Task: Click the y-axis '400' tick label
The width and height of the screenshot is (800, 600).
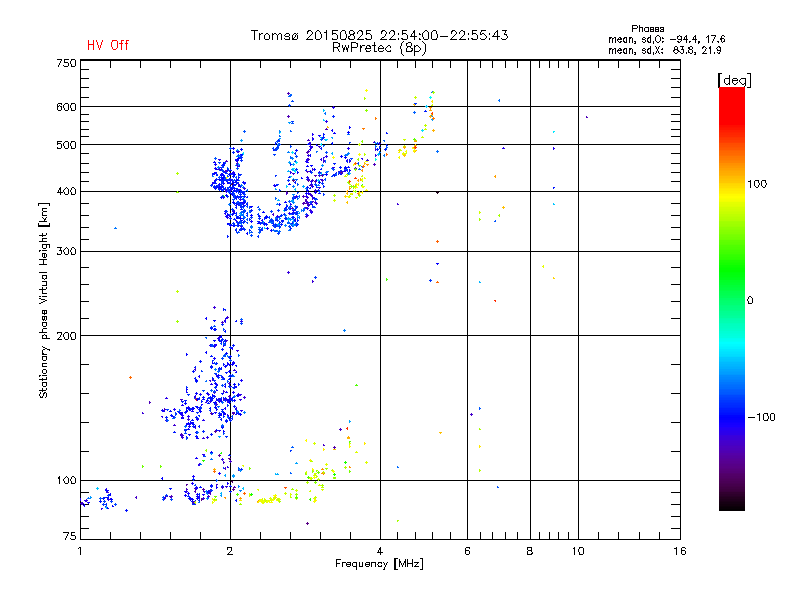Action: (66, 192)
